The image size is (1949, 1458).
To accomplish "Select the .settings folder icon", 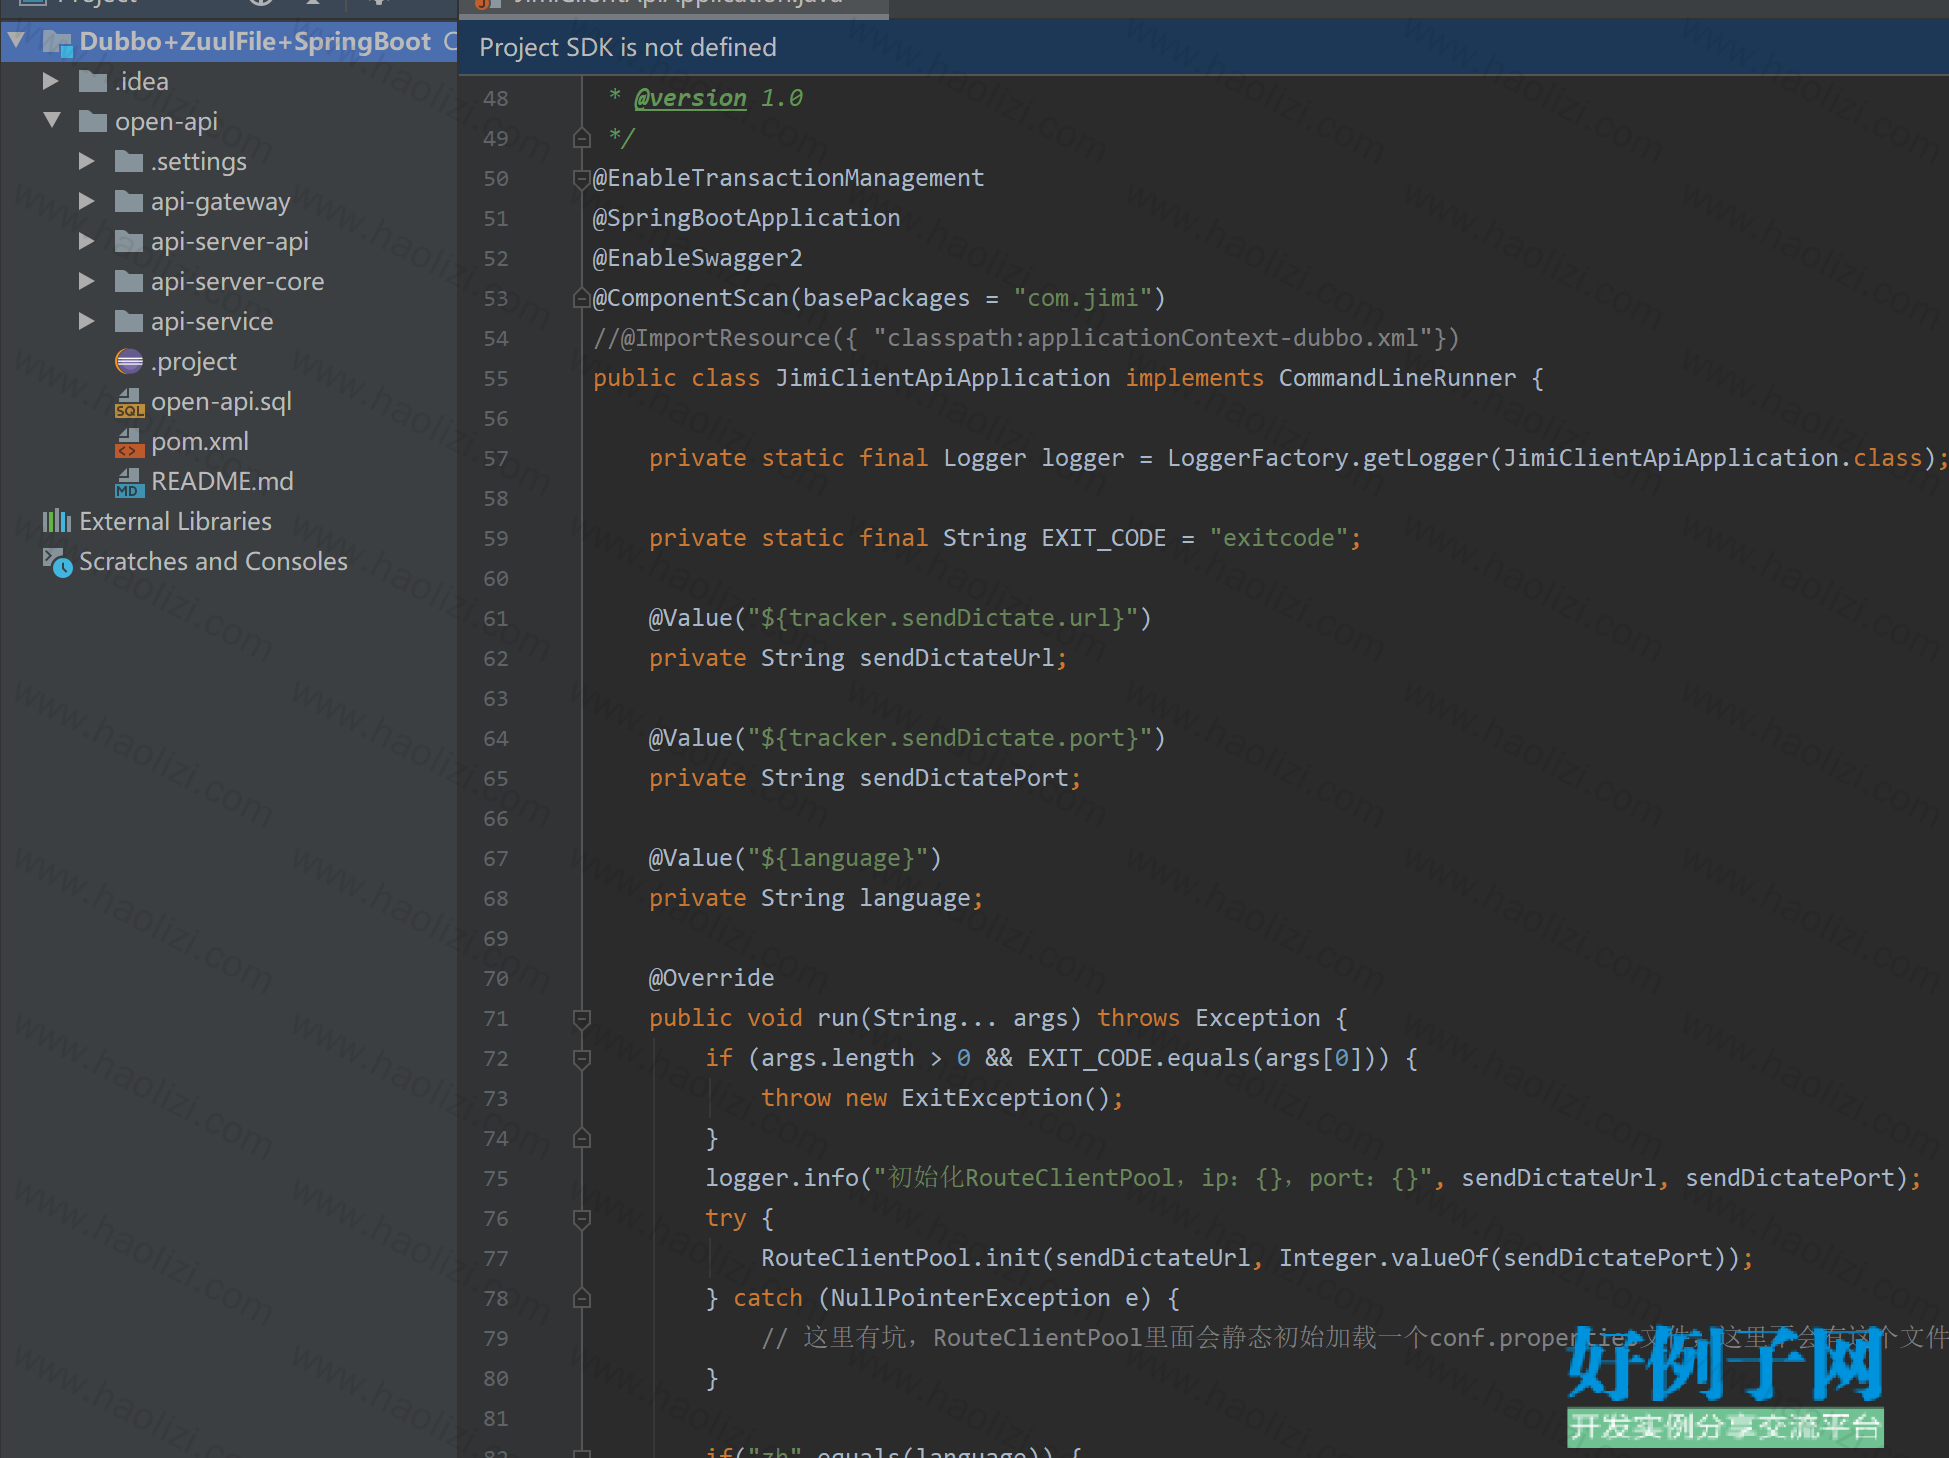I will (129, 161).
